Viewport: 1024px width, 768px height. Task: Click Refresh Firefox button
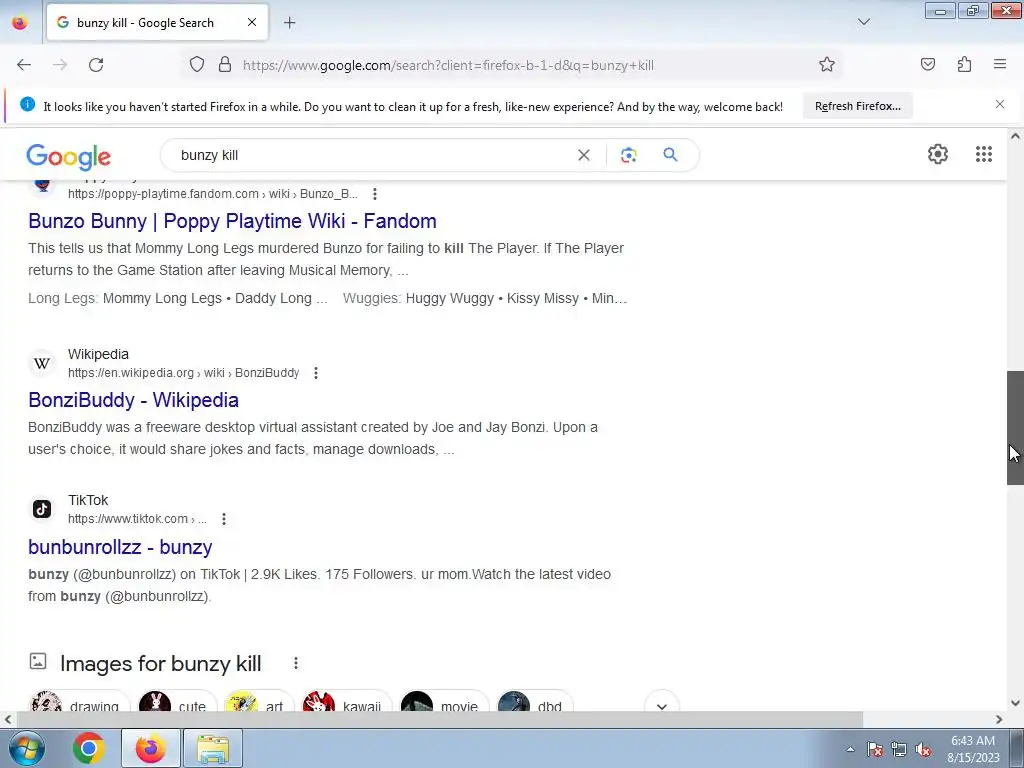click(857, 106)
